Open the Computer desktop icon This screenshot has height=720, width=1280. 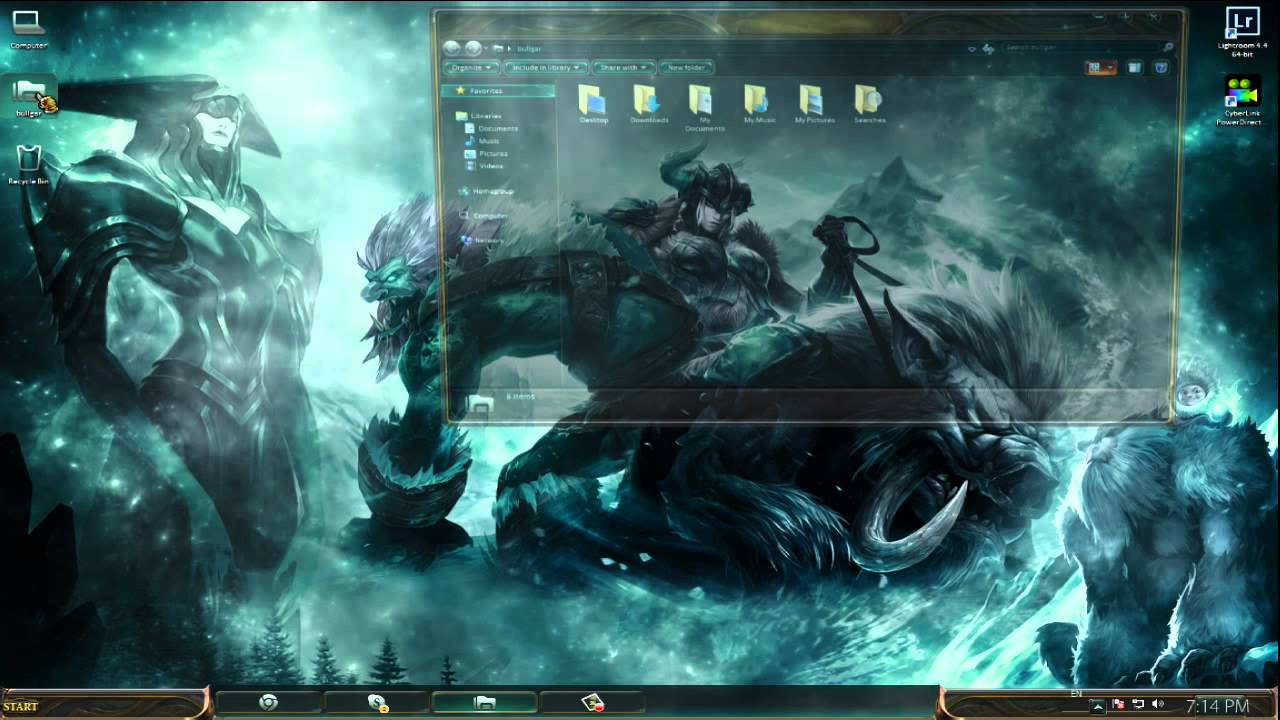click(27, 29)
